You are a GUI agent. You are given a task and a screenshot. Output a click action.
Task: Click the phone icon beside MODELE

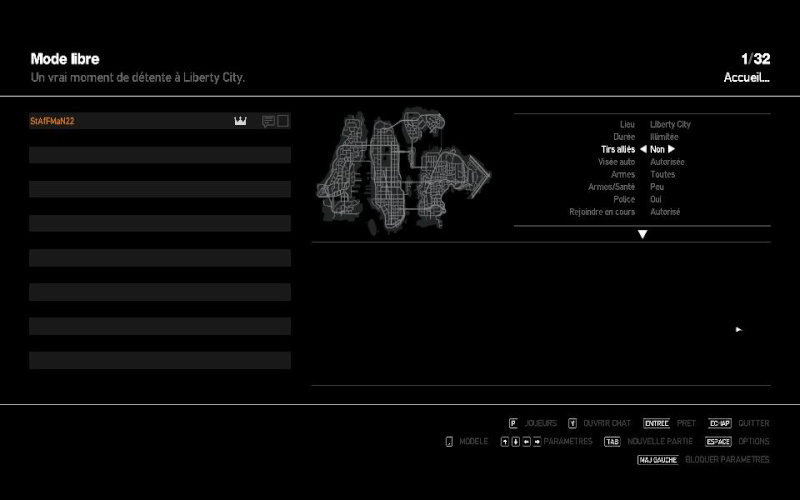click(x=449, y=441)
